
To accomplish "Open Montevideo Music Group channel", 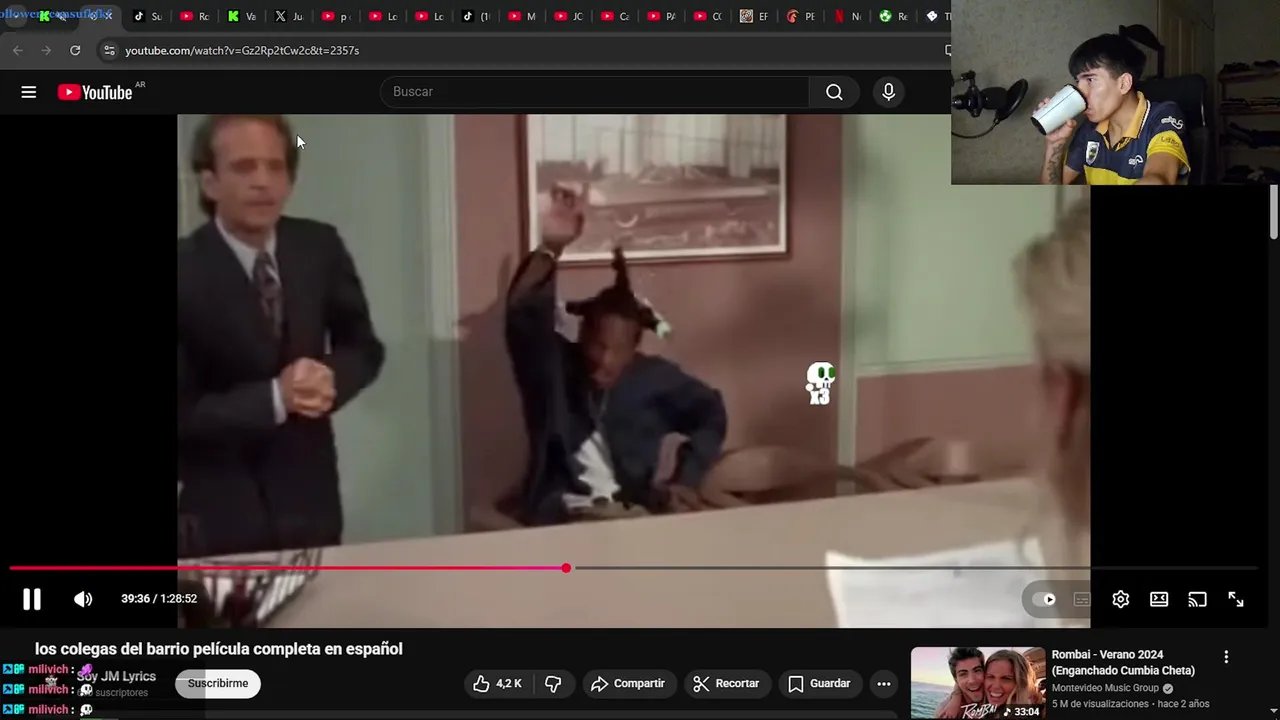I will coord(1105,688).
